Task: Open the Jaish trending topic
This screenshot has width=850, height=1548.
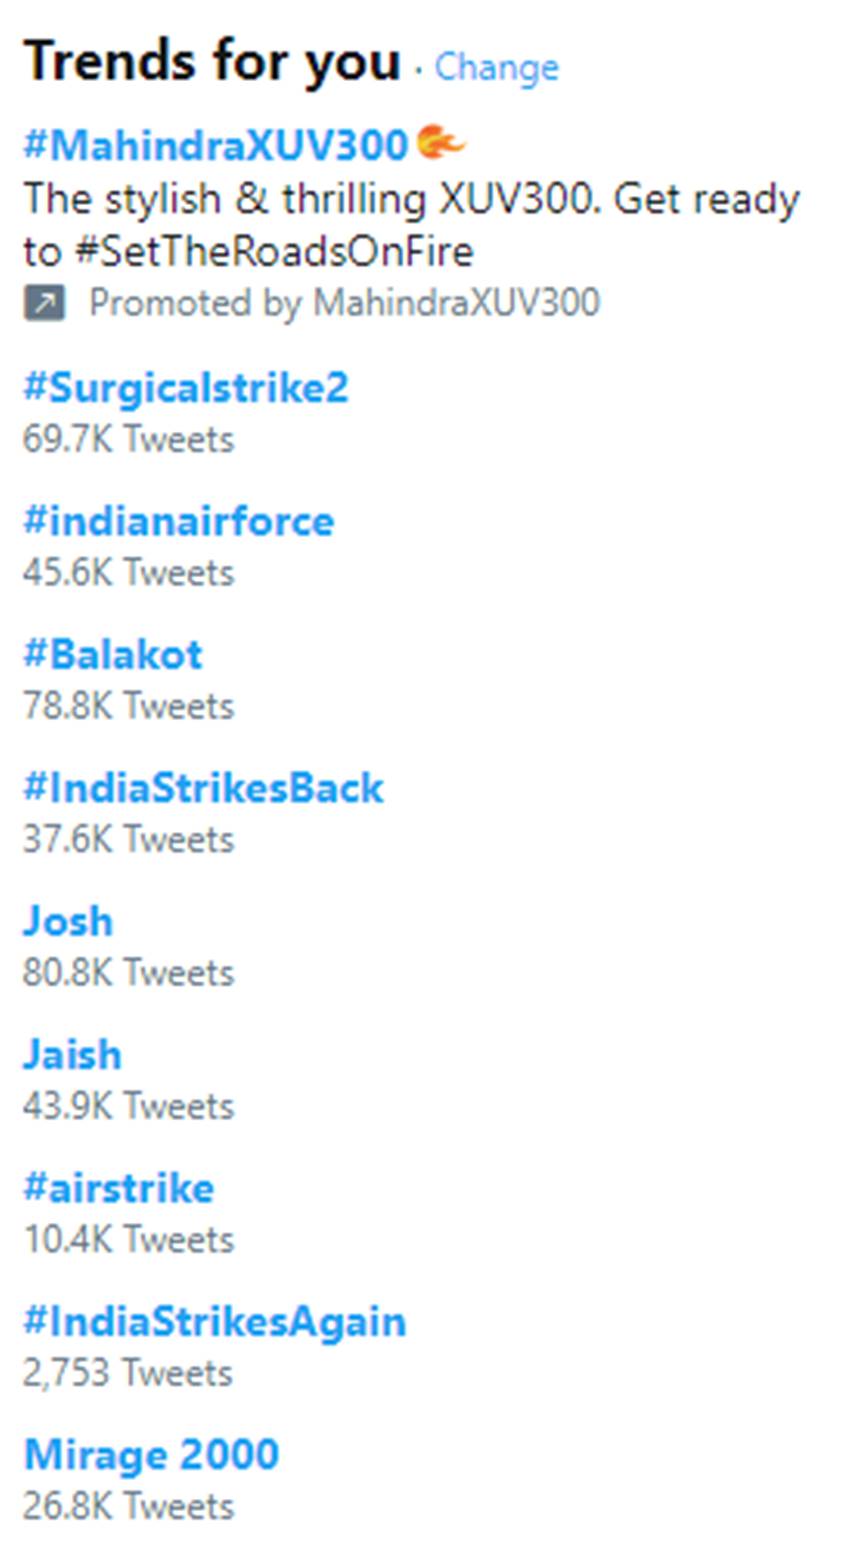Action: coord(72,1055)
